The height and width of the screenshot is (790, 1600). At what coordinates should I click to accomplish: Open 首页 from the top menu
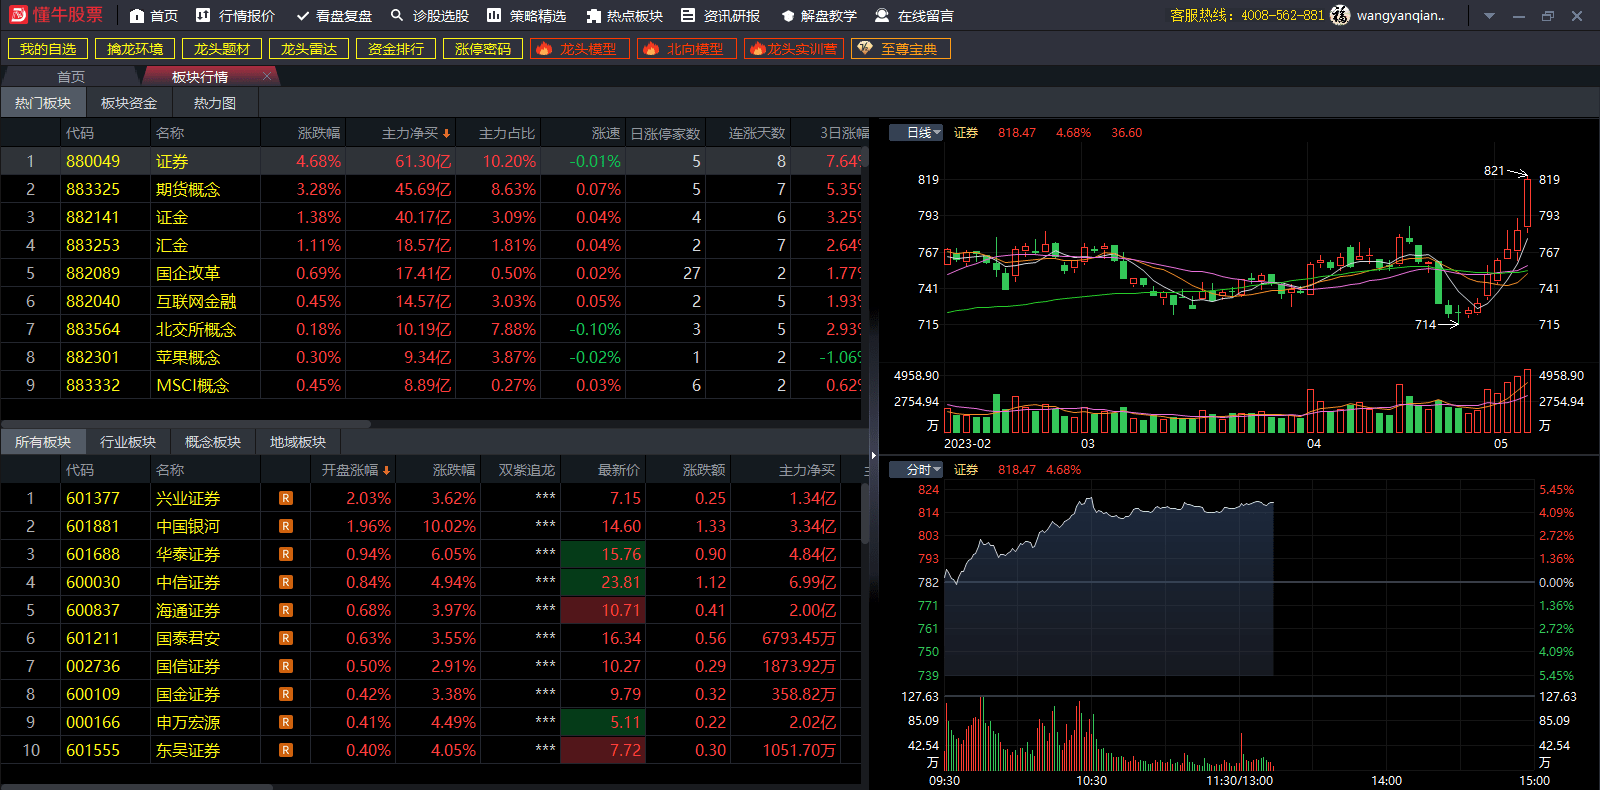[154, 16]
